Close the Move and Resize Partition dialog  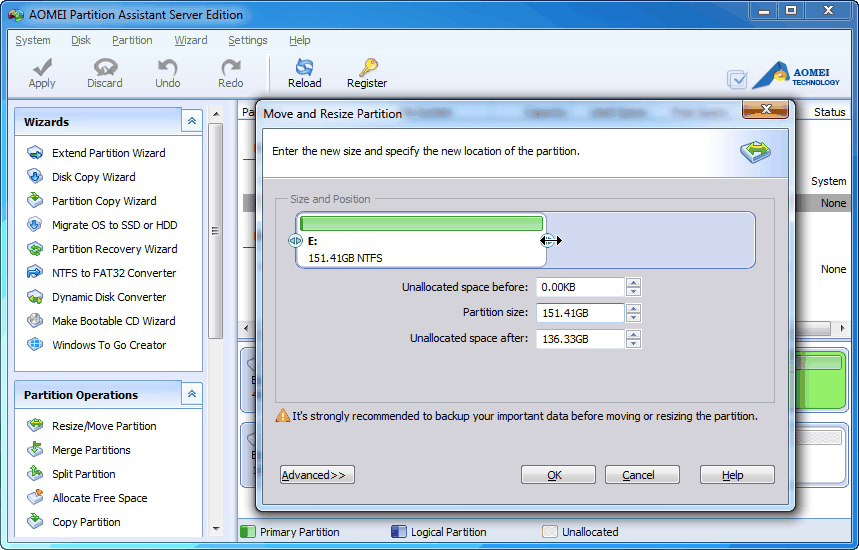tap(765, 109)
